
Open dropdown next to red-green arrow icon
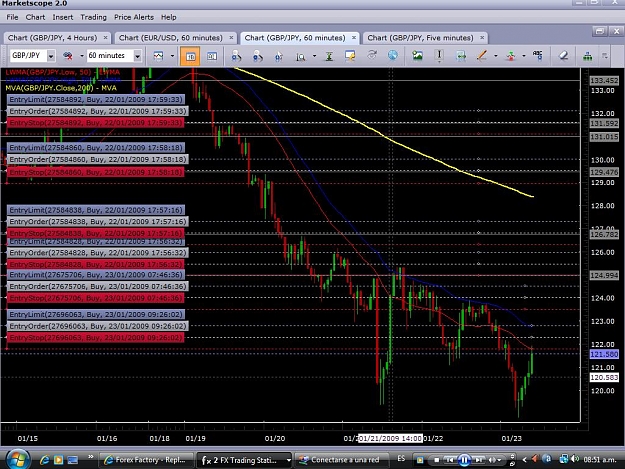click(524, 56)
